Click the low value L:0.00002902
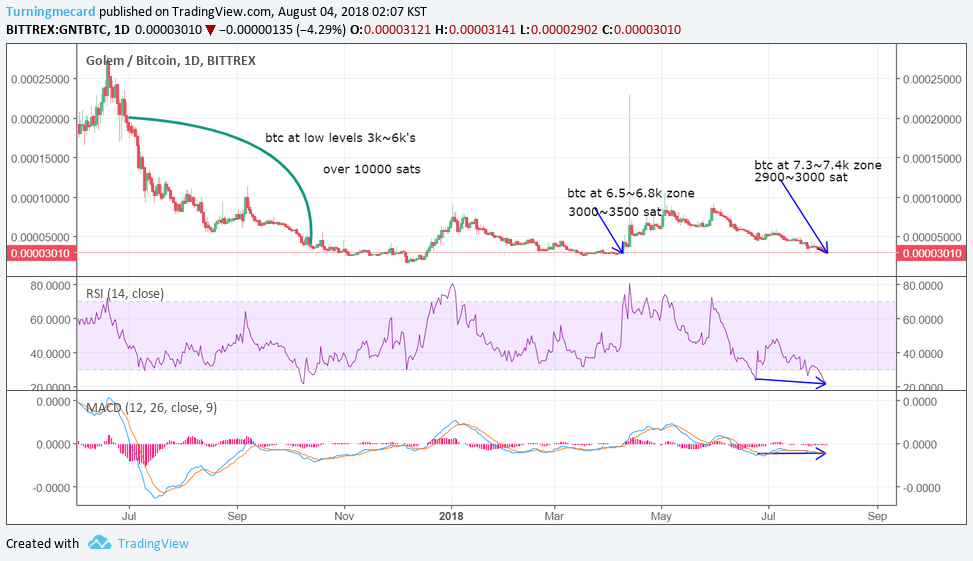The image size is (973, 561). (x=559, y=30)
